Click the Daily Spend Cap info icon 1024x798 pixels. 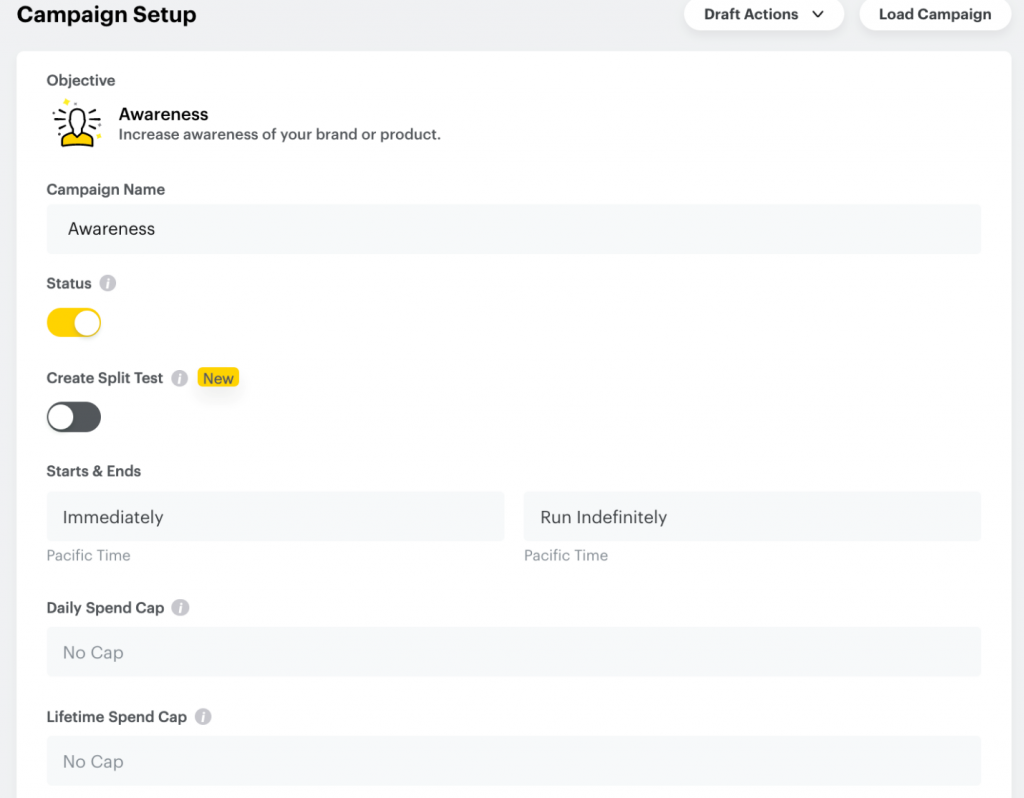coord(180,607)
